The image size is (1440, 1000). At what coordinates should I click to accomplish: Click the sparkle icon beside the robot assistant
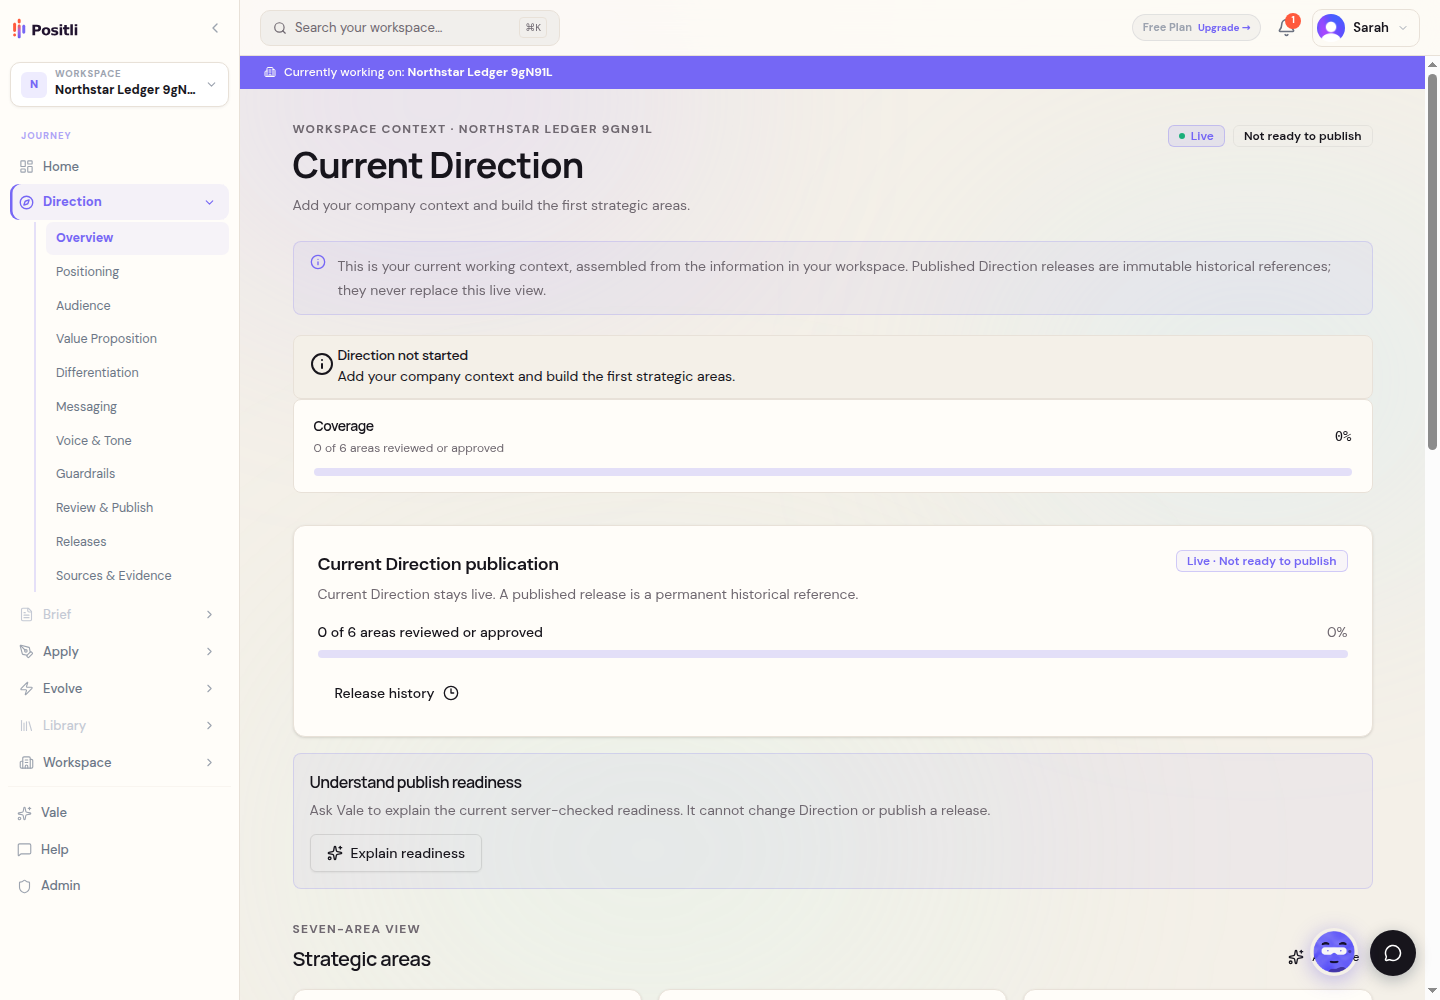(x=1296, y=957)
